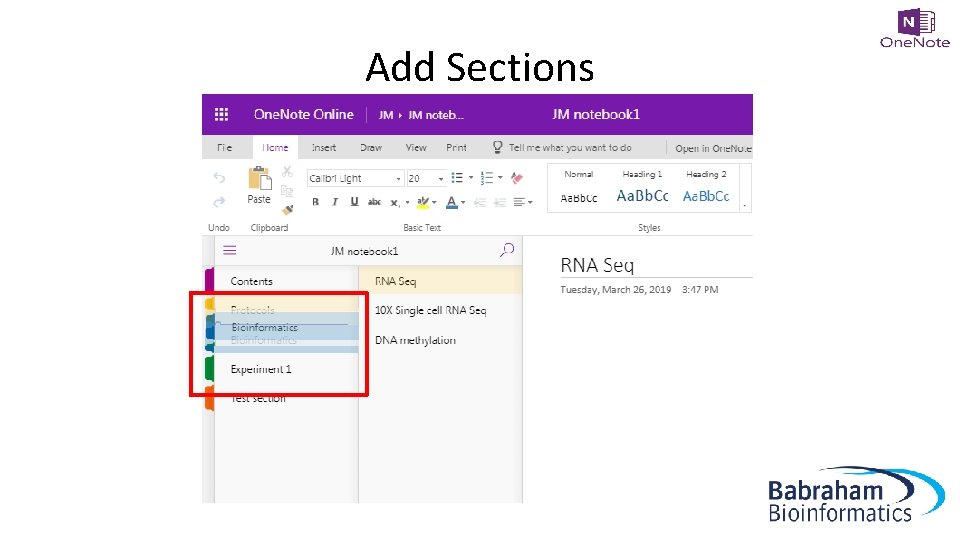
Task: Click the Undo arrow icon
Action: (219, 178)
